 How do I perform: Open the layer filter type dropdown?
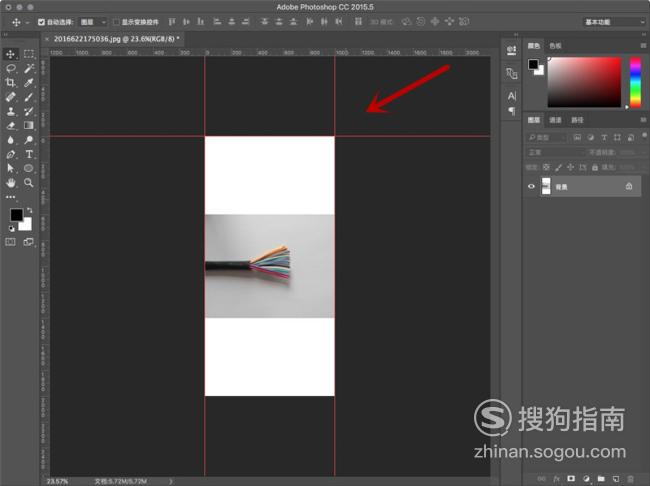[546, 137]
